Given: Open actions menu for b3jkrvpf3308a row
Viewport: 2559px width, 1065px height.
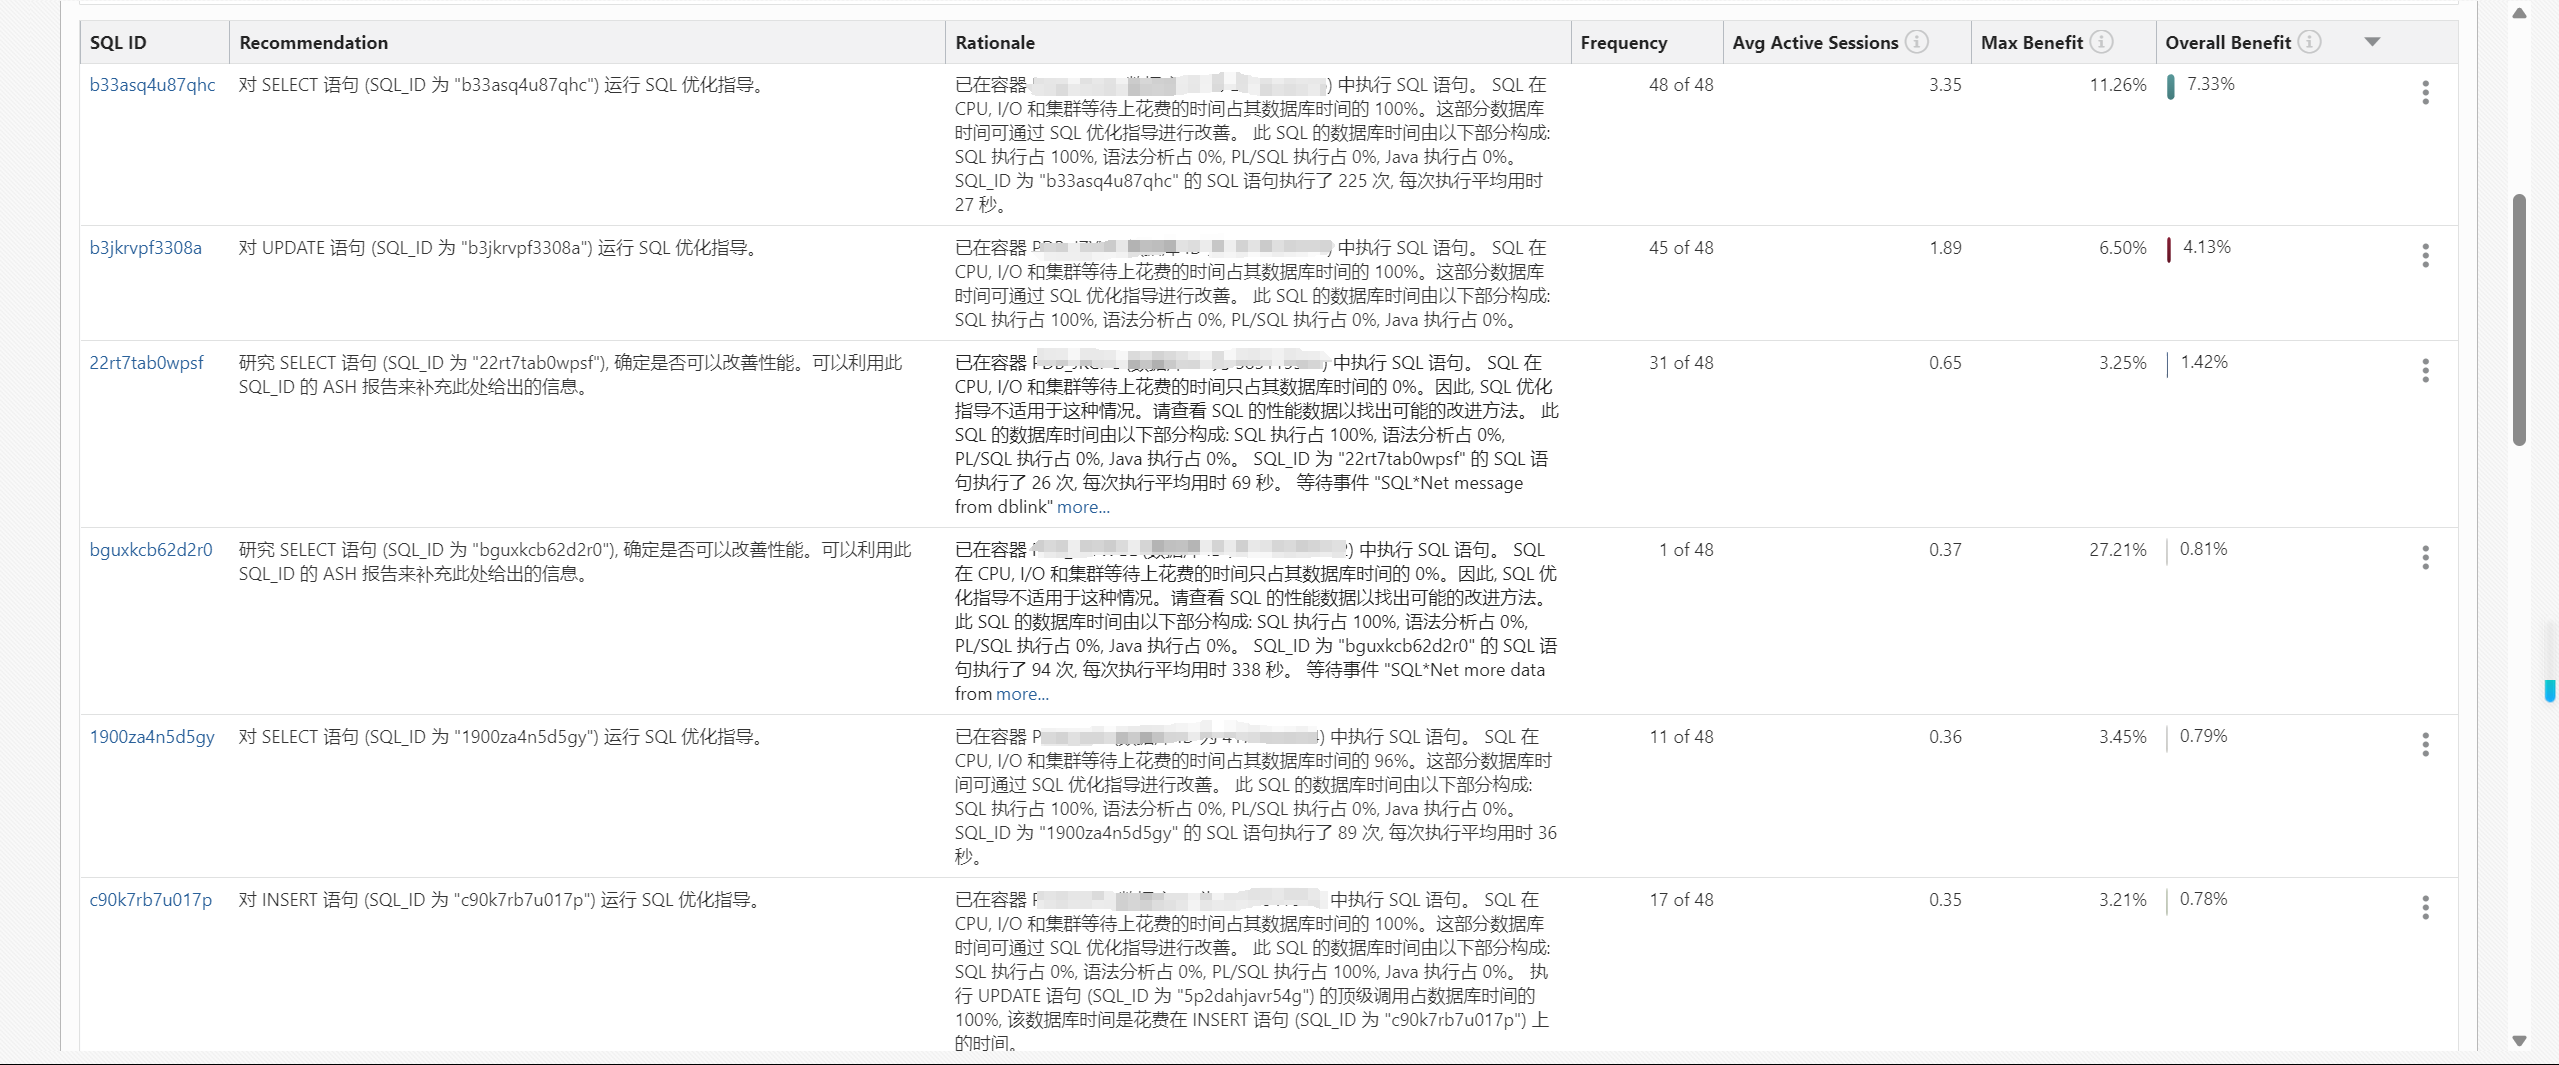Looking at the screenshot, I should (2425, 256).
